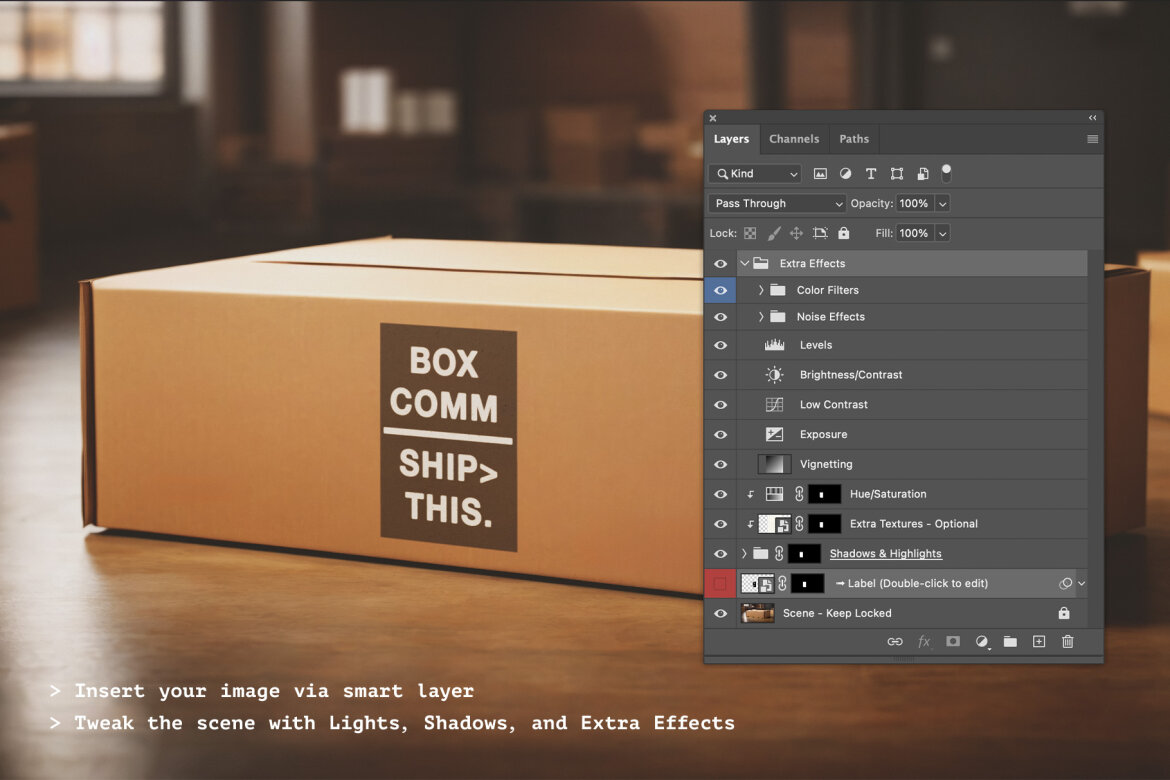Open the Layers panel menu
1170x780 pixels.
click(1092, 139)
